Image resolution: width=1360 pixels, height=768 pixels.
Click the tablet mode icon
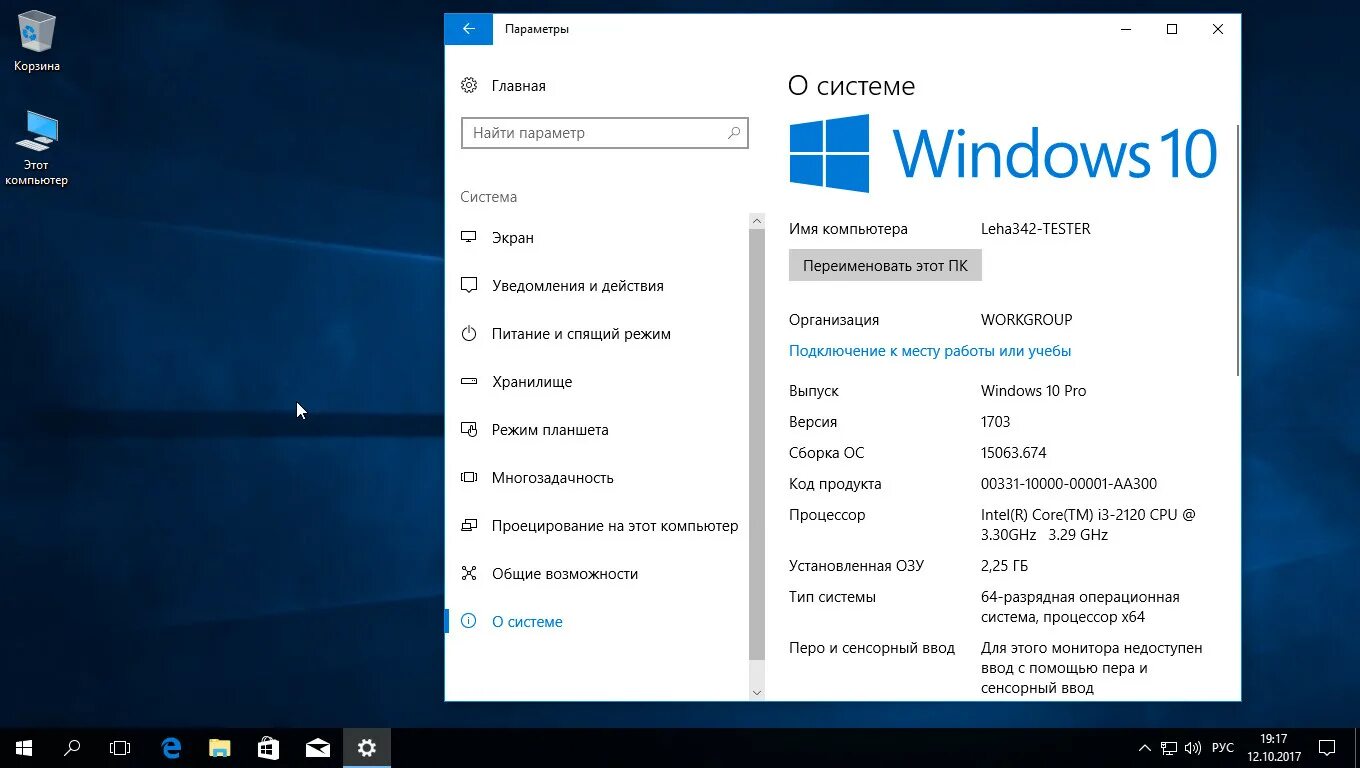469,430
